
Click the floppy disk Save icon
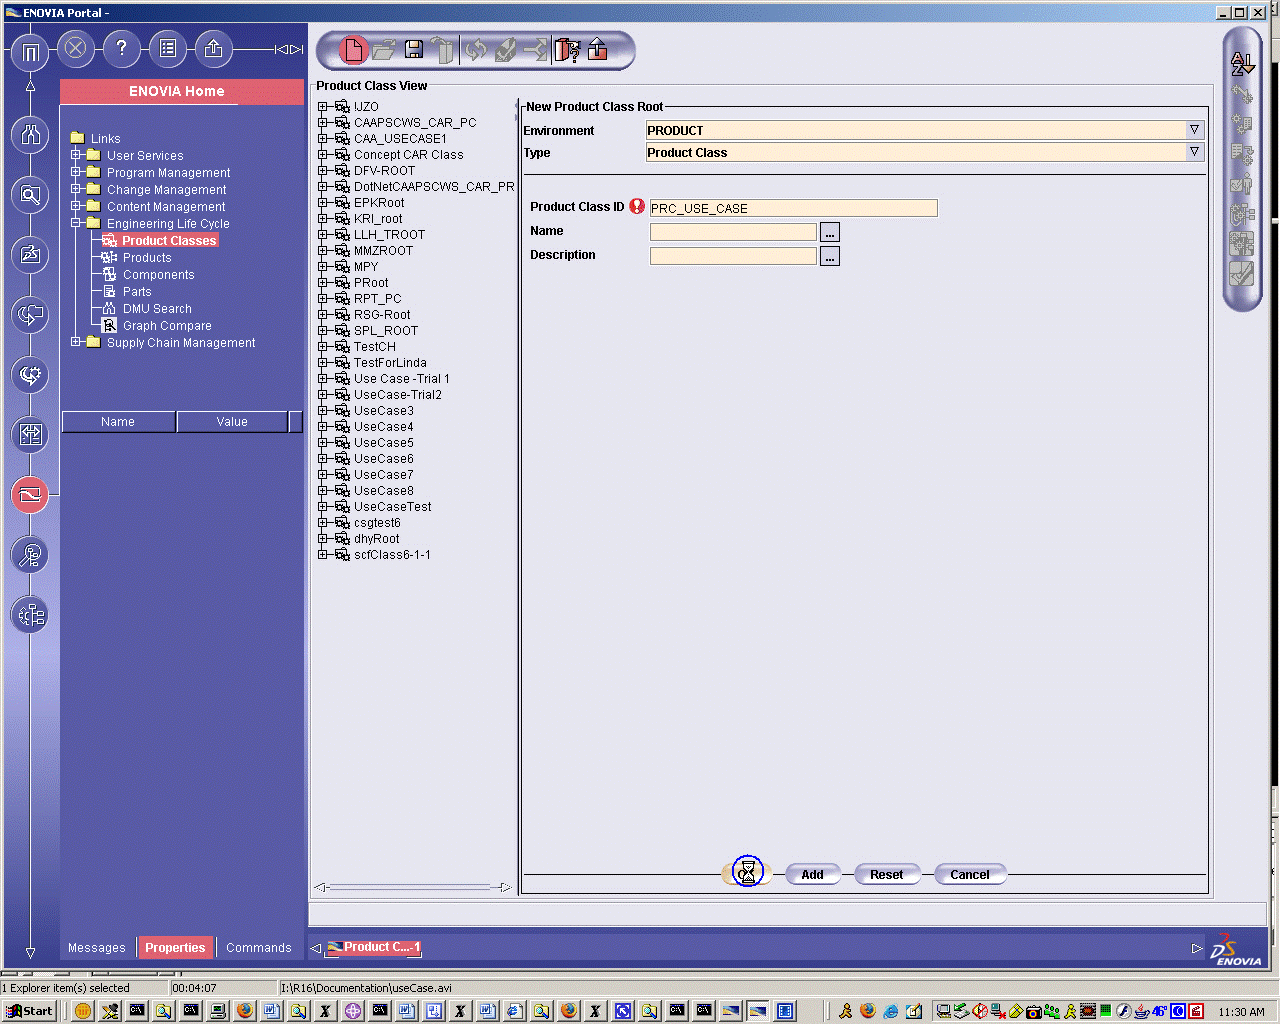click(414, 49)
